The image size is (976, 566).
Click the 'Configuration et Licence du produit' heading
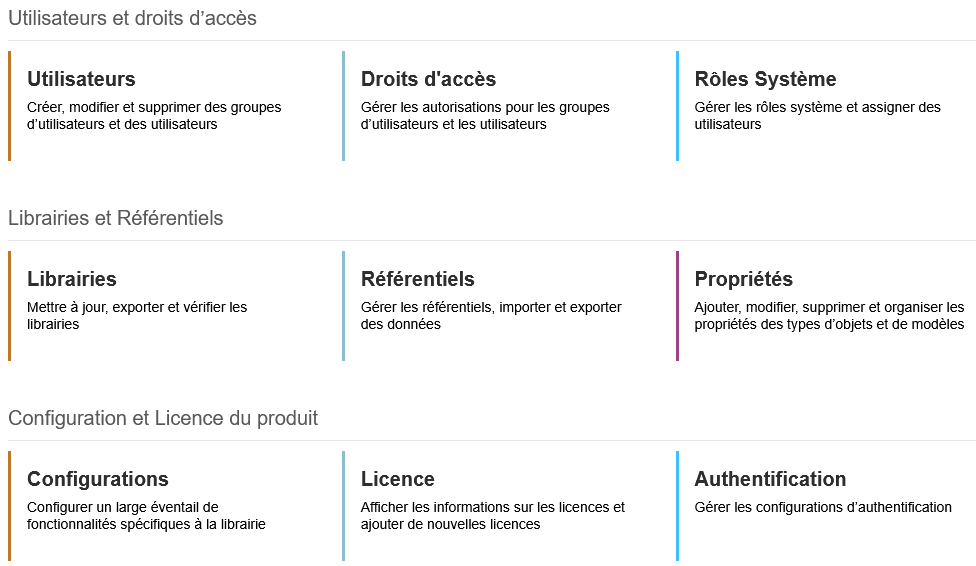pyautogui.click(x=163, y=418)
